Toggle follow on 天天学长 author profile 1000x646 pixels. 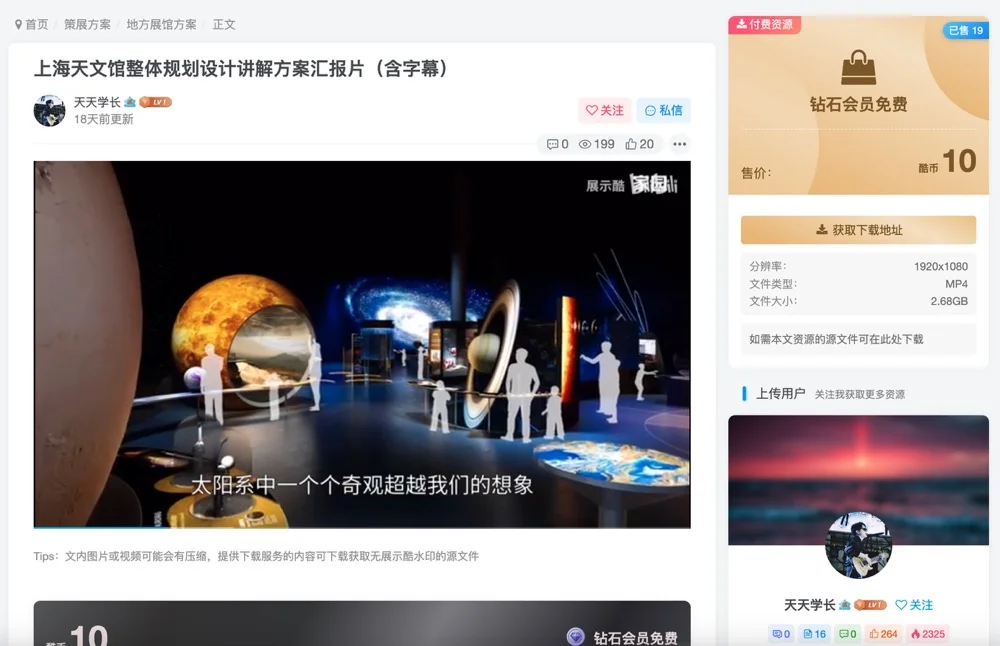click(x=916, y=604)
